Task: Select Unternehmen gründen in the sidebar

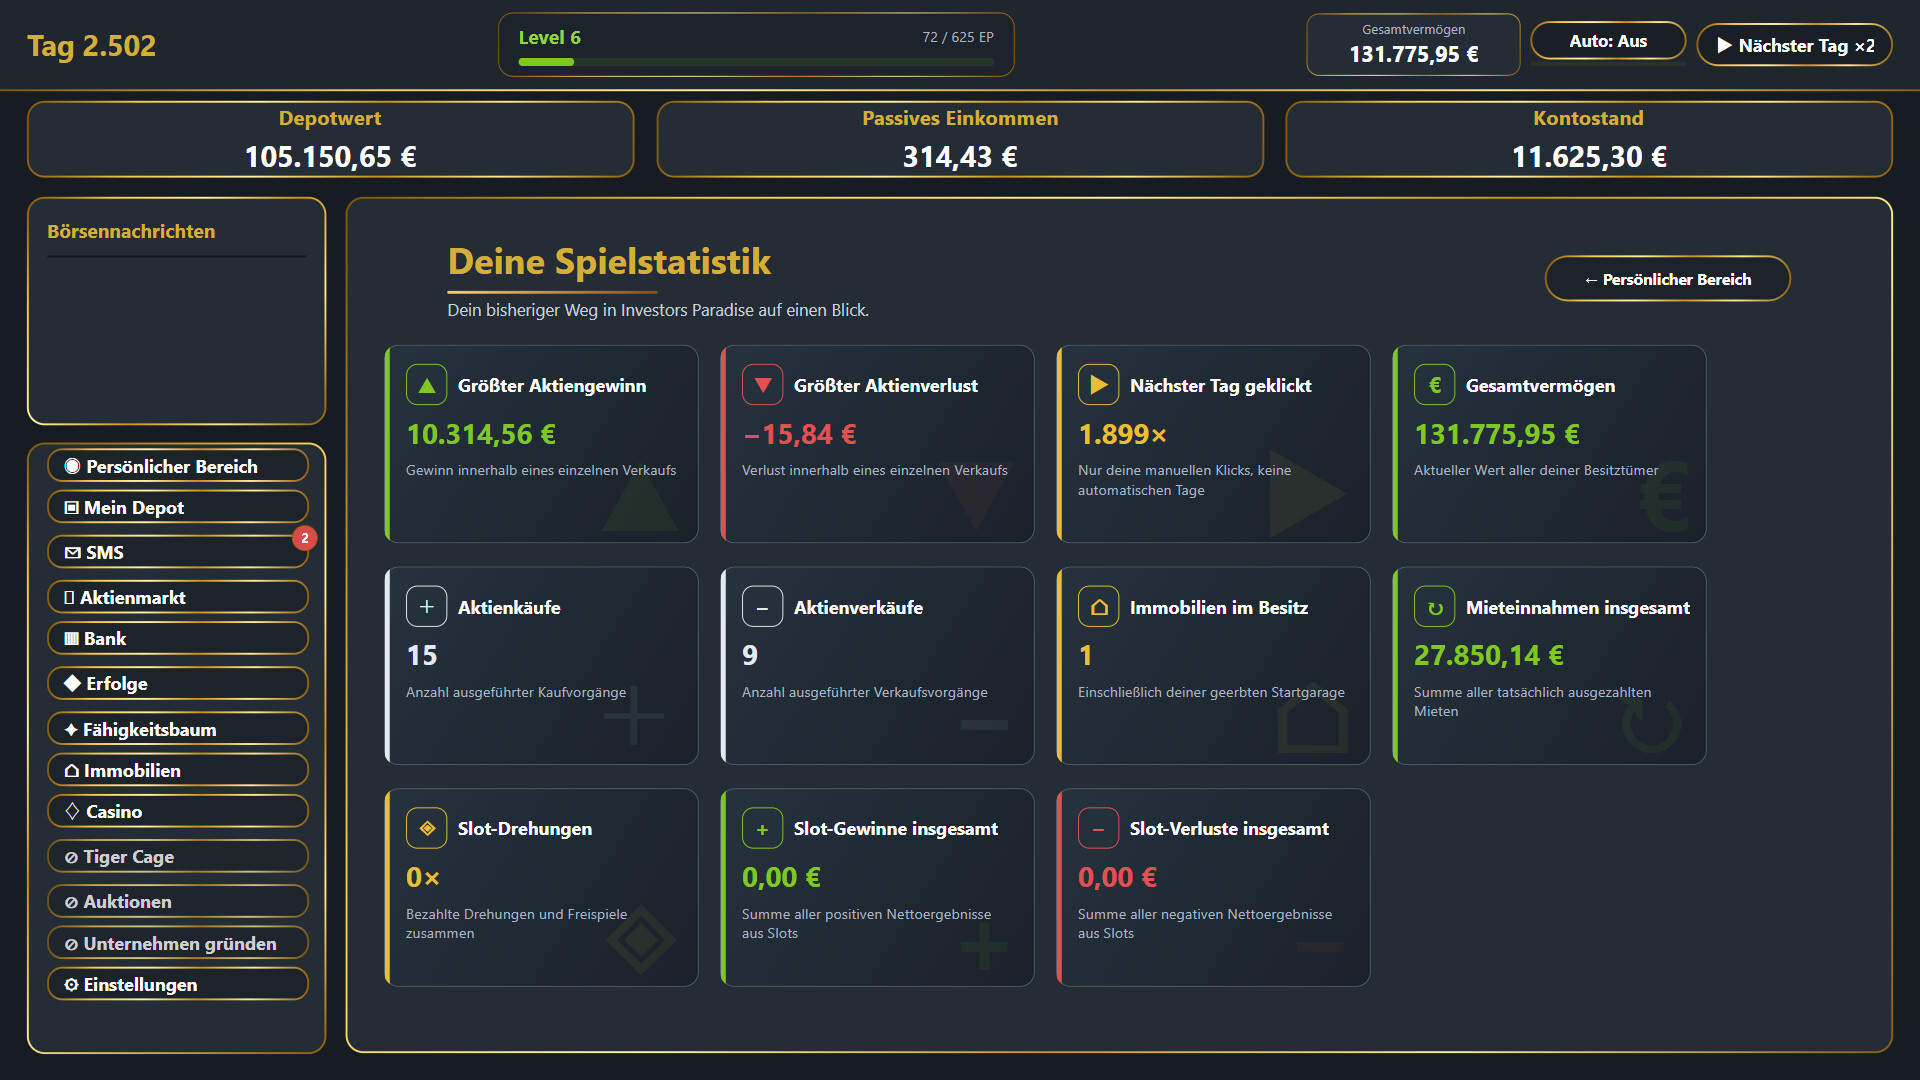Action: coord(178,943)
